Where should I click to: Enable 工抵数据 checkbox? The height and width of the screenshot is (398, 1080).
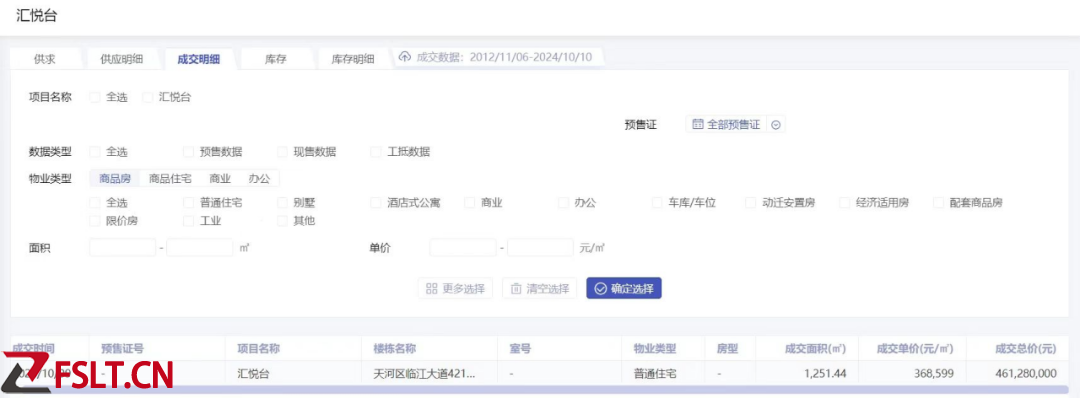[x=376, y=151]
